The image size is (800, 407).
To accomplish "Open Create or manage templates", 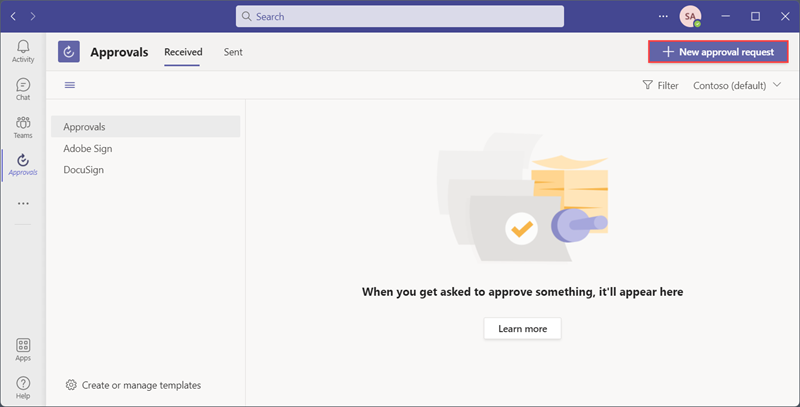I will pyautogui.click(x=133, y=385).
